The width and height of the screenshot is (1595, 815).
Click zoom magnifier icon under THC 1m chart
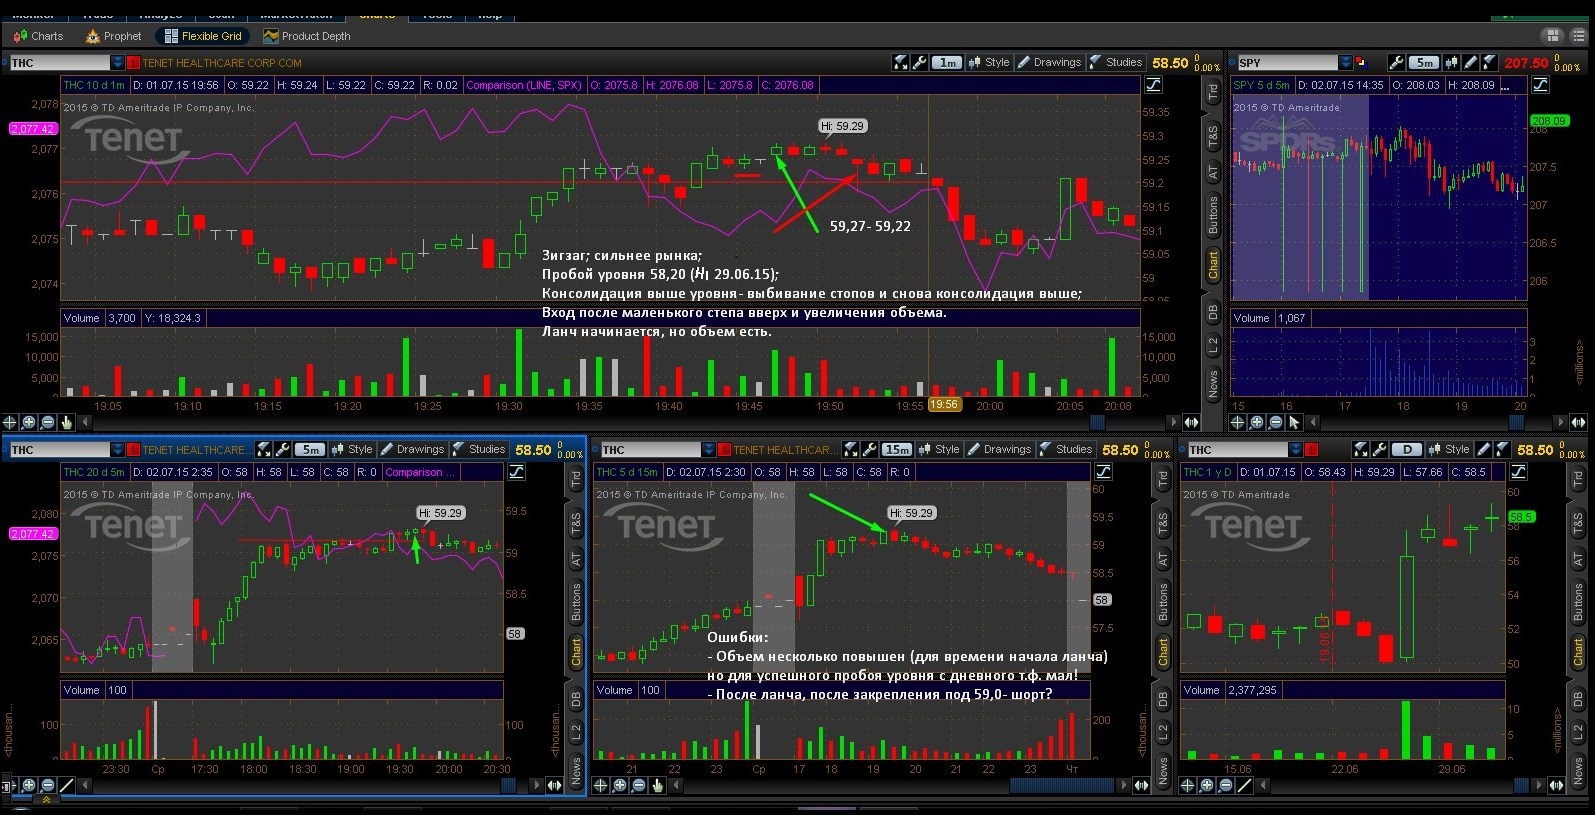pos(28,422)
